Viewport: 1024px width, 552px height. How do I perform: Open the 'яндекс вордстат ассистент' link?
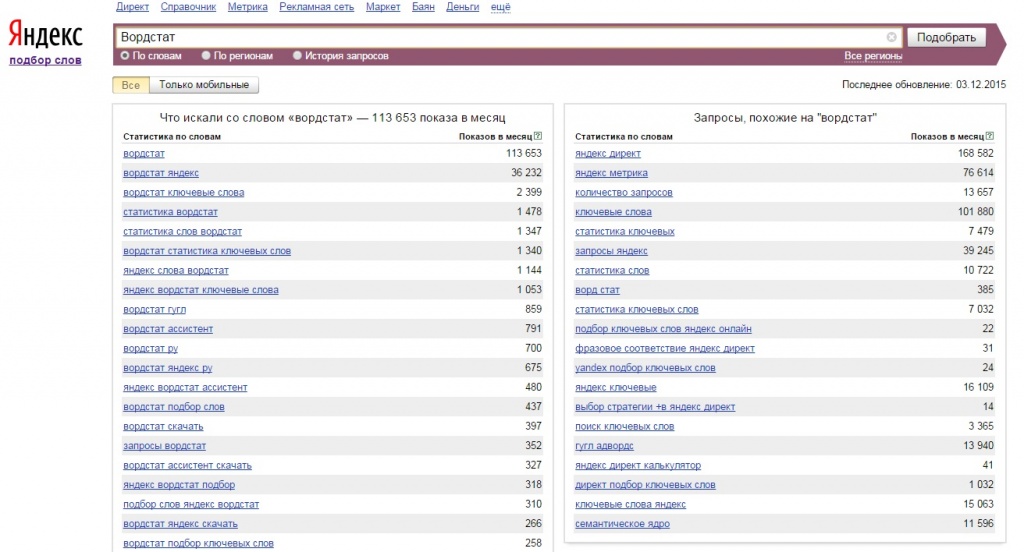pyautogui.click(x=185, y=387)
